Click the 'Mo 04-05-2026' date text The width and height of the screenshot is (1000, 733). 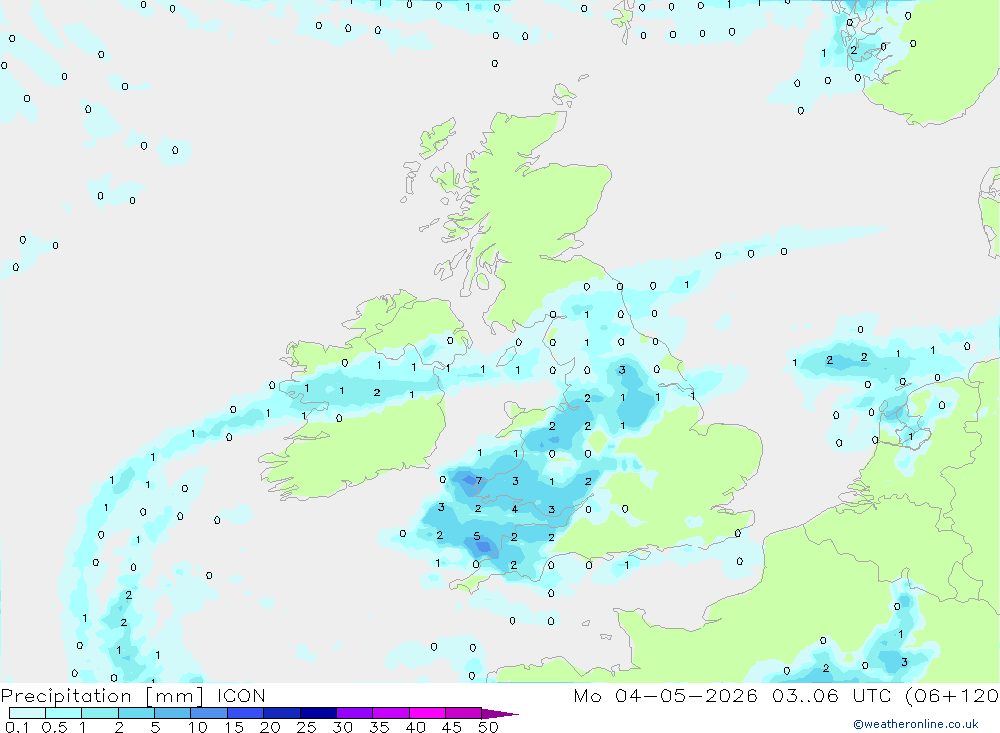pyautogui.click(x=665, y=696)
